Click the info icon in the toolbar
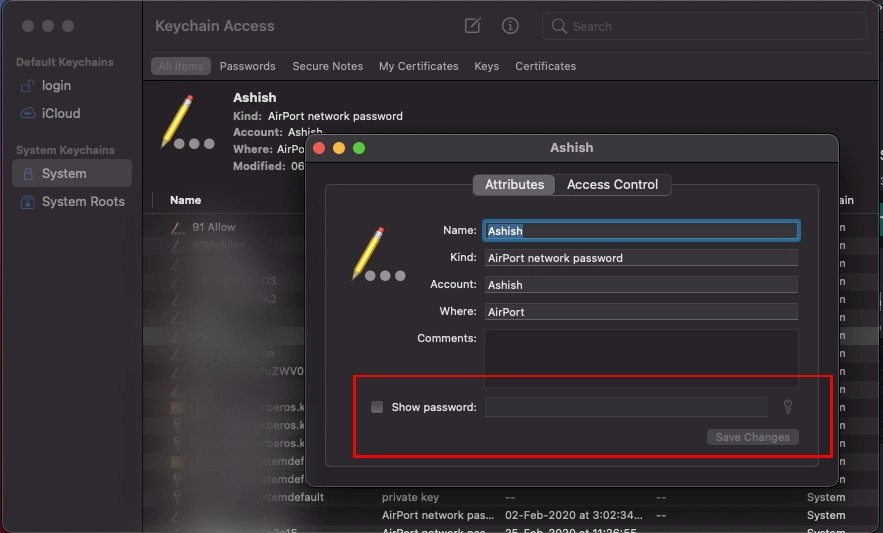 510,25
